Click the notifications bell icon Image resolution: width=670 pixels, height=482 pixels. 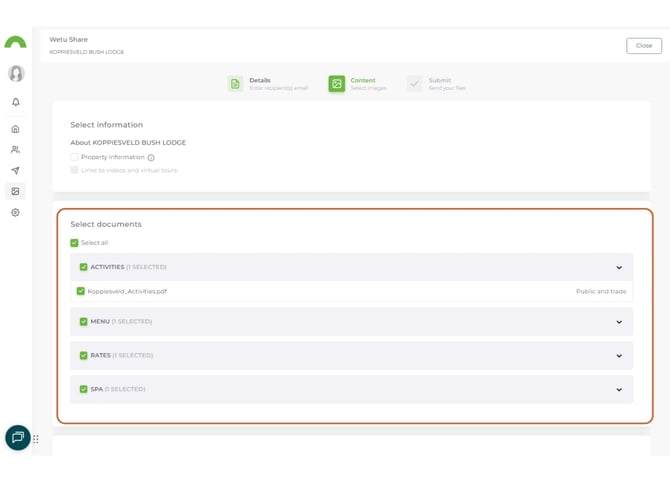15,102
